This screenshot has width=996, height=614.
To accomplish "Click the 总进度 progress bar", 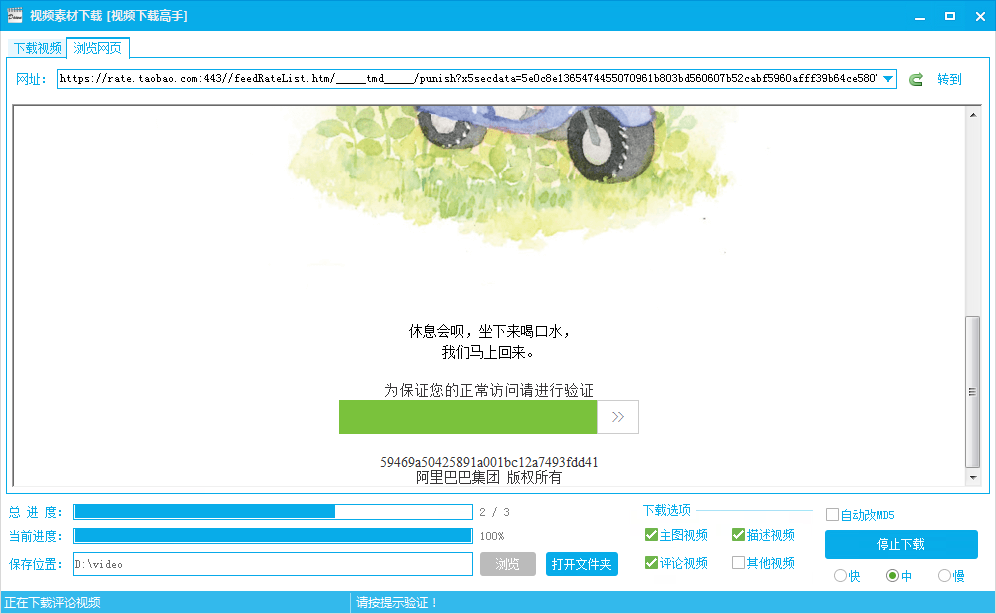I will point(273,512).
